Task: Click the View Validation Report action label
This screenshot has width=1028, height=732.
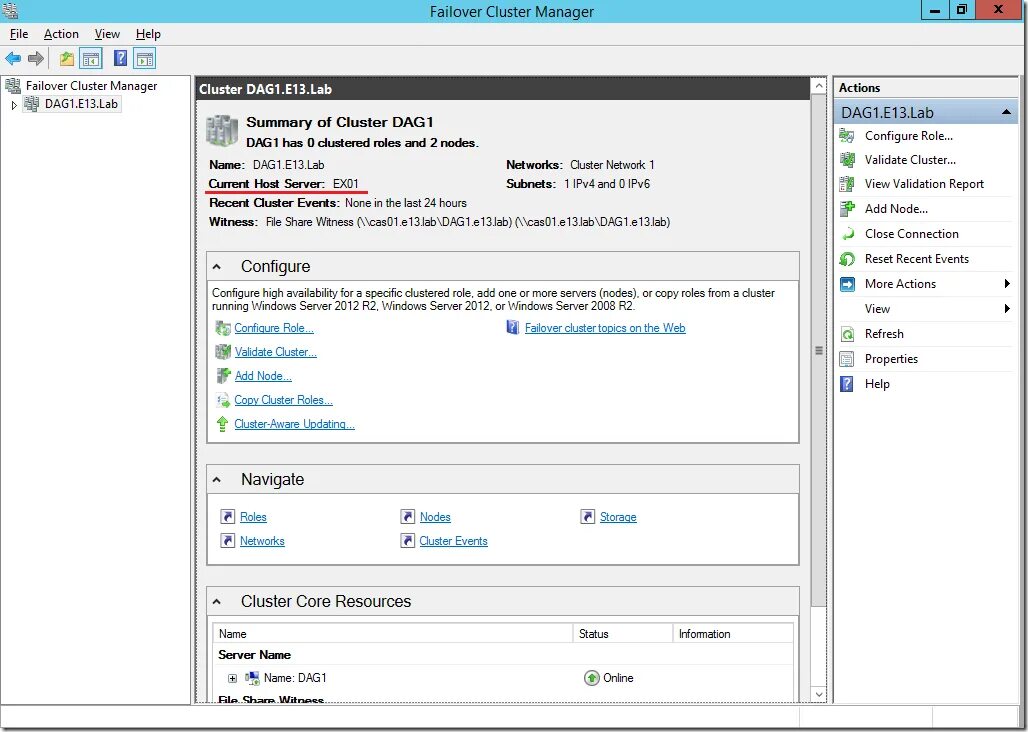Action: click(x=924, y=184)
